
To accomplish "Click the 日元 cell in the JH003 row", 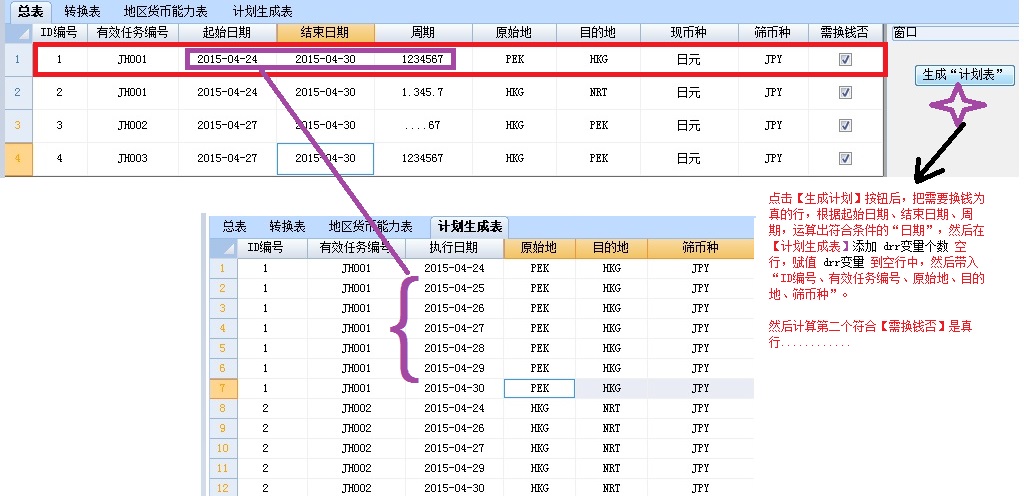I will tap(689, 159).
